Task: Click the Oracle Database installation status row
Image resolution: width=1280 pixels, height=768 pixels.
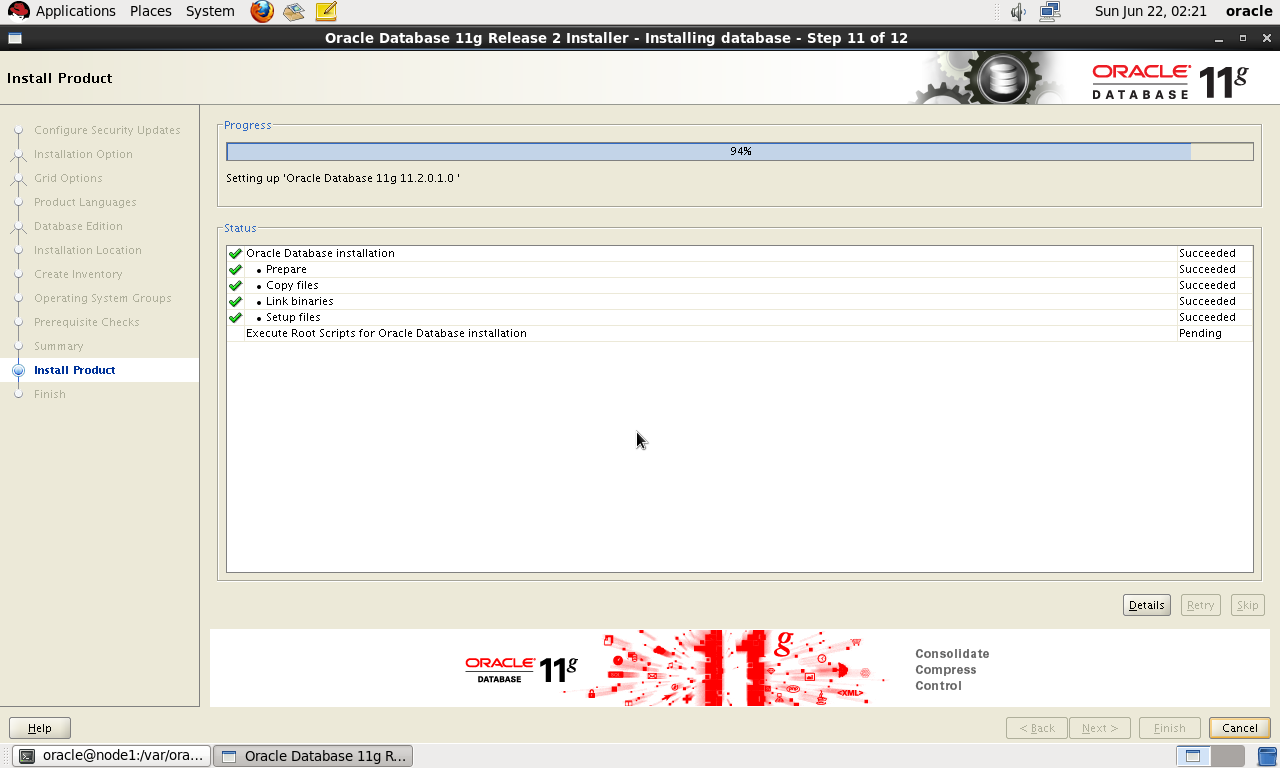Action: (x=740, y=254)
